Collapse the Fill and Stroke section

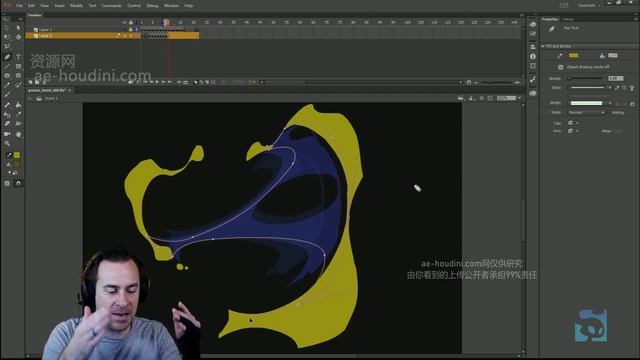point(543,46)
